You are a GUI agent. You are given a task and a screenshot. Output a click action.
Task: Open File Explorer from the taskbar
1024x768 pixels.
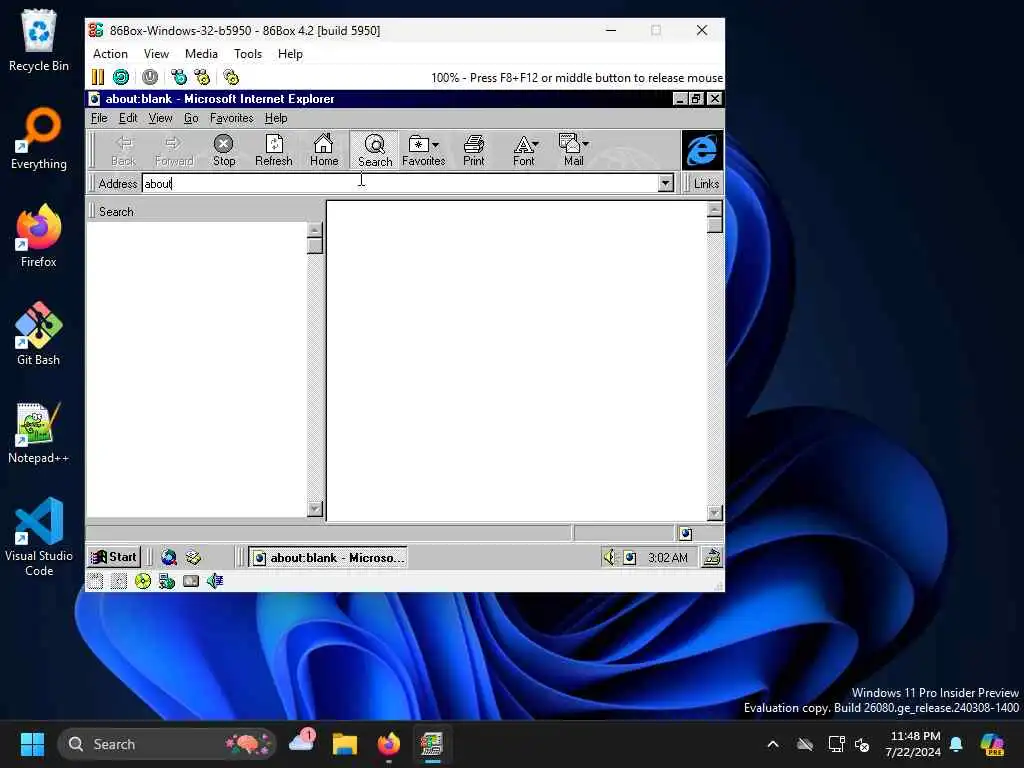click(x=345, y=744)
